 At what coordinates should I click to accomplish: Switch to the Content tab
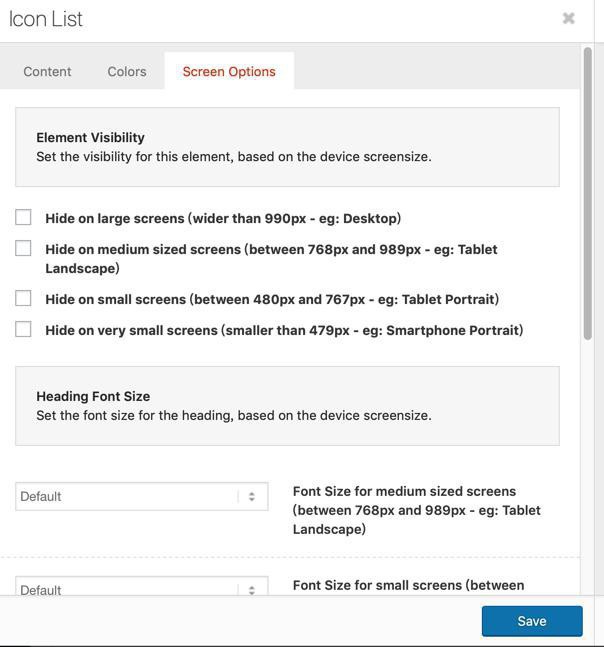coord(47,71)
